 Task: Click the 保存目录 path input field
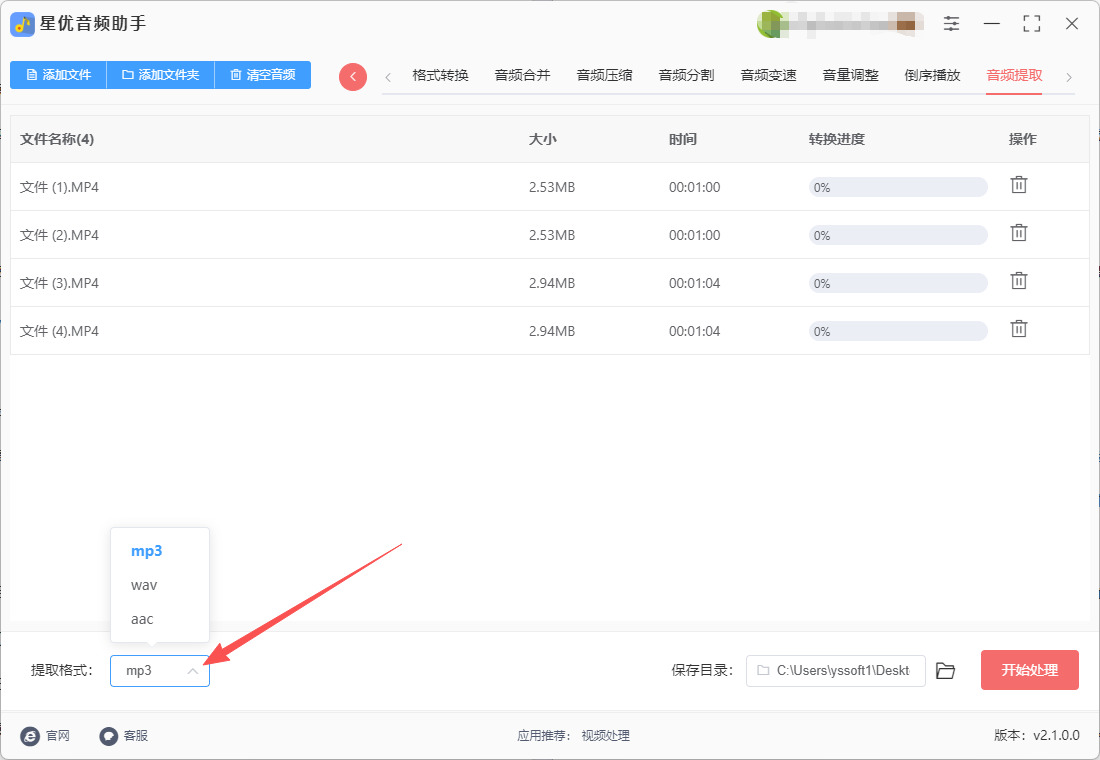click(836, 671)
